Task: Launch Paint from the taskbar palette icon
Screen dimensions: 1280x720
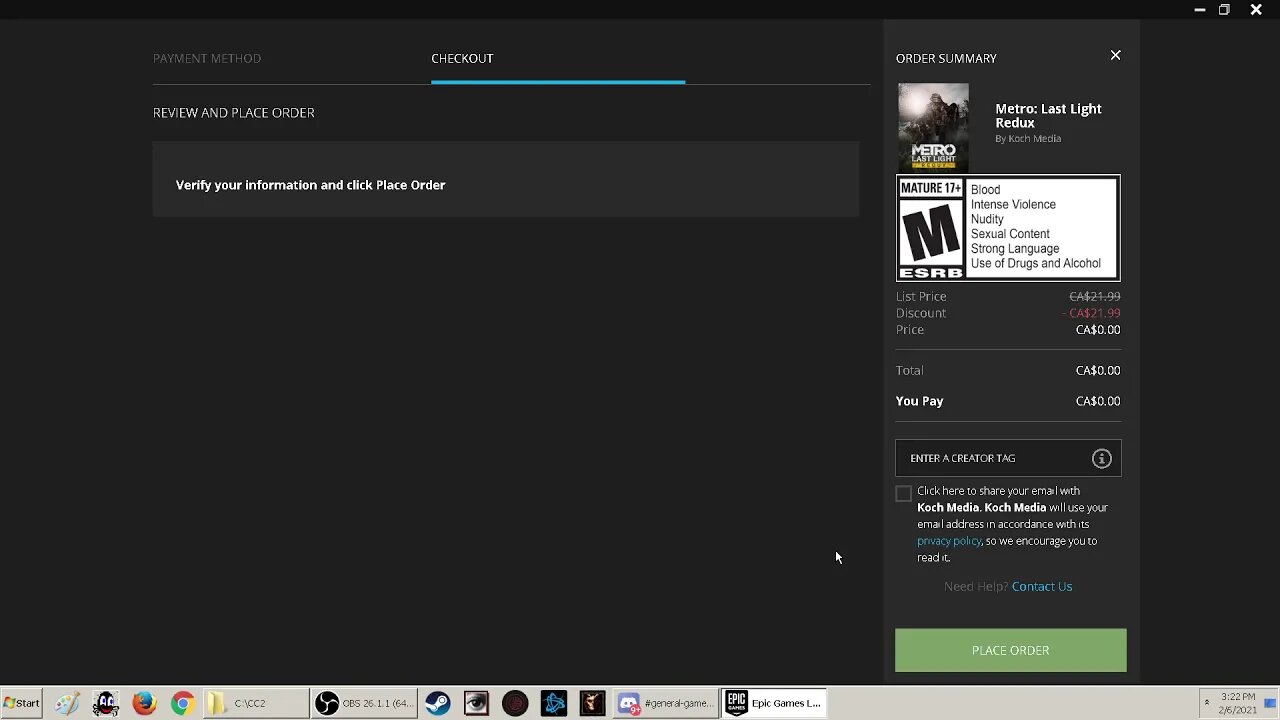Action: pos(67,703)
